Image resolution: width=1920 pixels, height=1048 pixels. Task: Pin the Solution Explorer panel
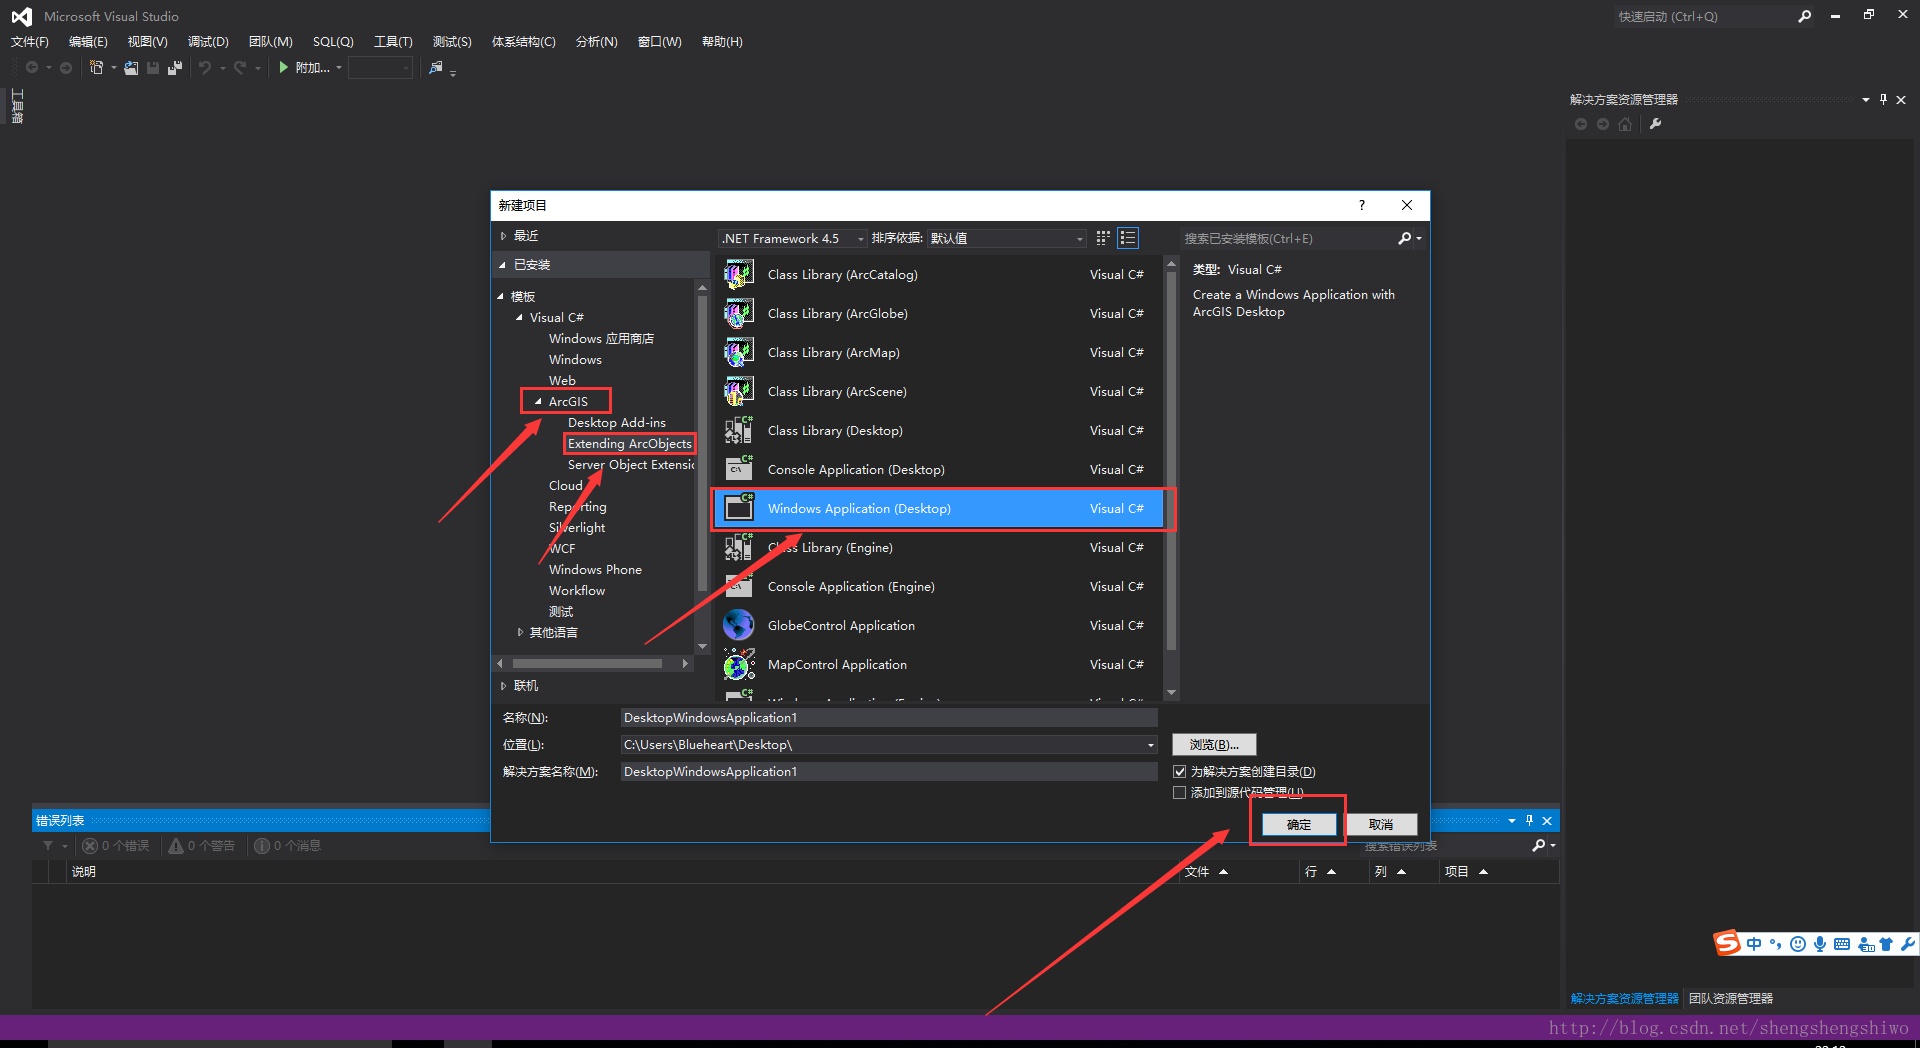tap(1883, 99)
